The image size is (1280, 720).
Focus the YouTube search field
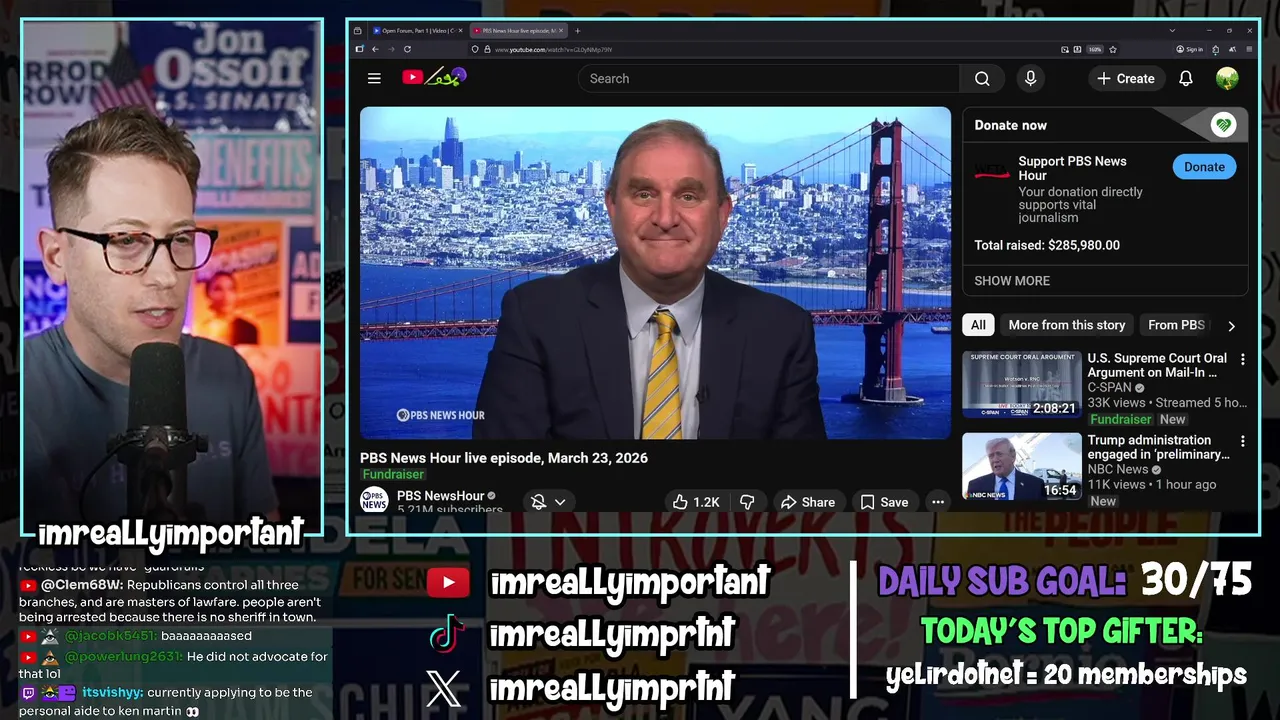(770, 78)
